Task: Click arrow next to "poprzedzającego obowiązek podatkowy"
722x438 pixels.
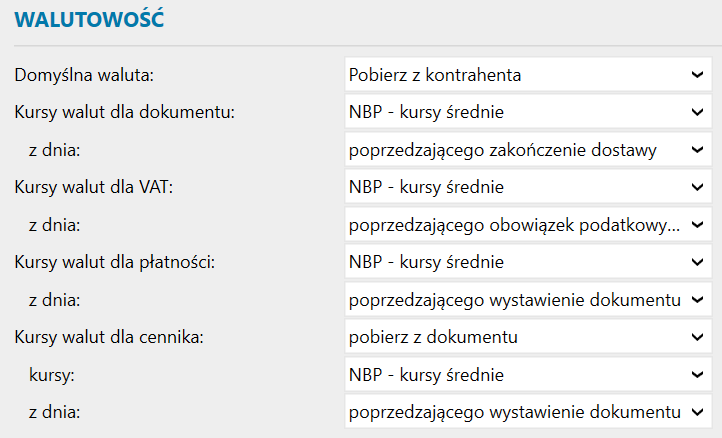Action: [x=696, y=225]
